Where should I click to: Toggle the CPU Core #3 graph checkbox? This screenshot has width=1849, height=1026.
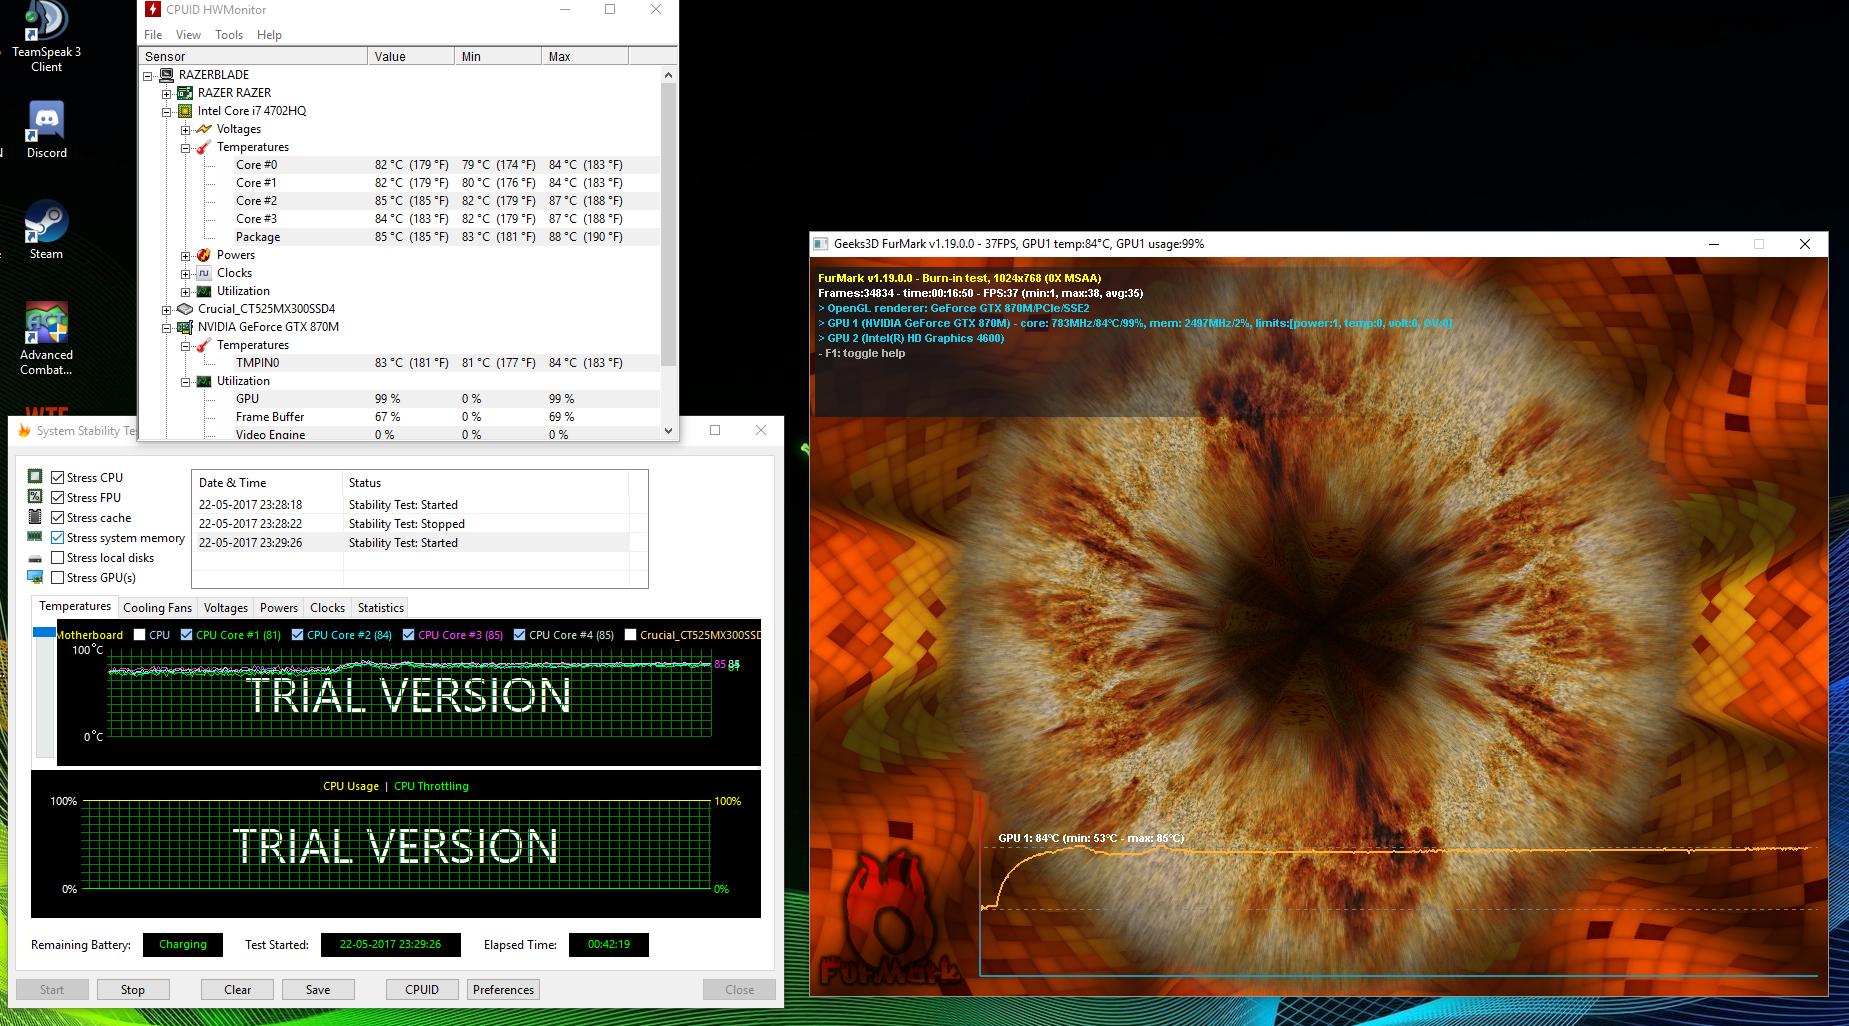408,635
